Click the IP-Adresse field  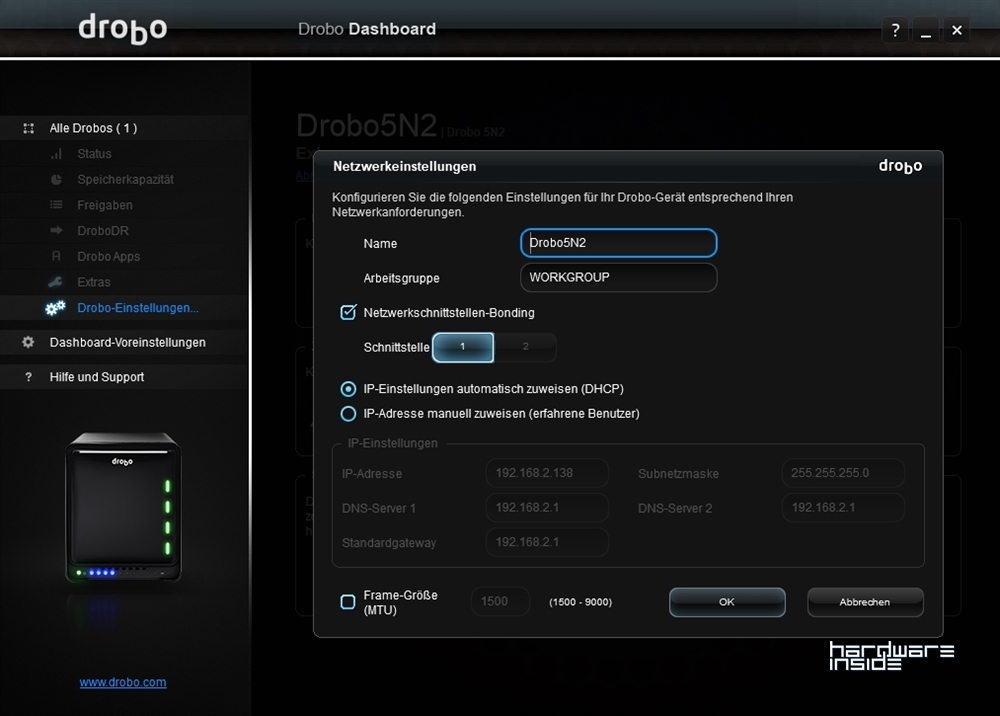[x=547, y=473]
